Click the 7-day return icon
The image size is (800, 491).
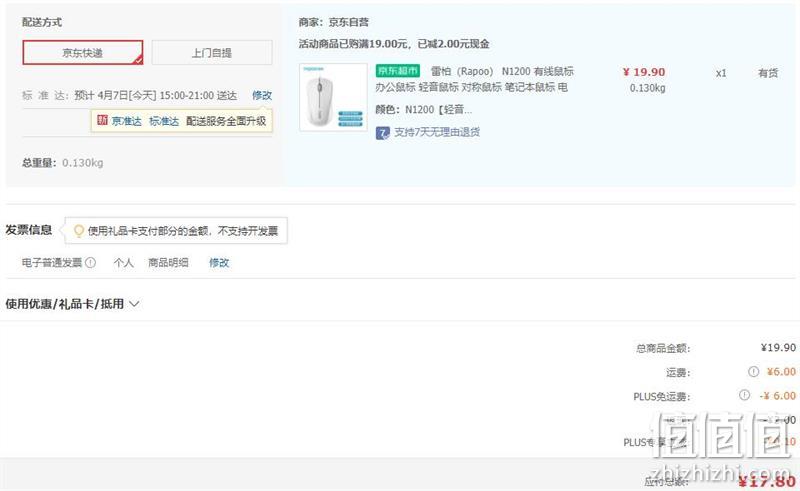(x=383, y=133)
